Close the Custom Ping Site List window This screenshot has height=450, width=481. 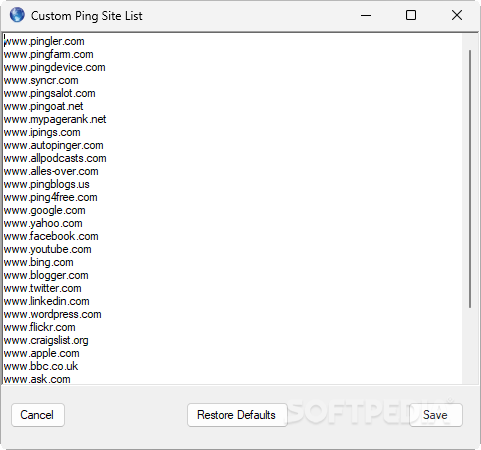(x=457, y=15)
